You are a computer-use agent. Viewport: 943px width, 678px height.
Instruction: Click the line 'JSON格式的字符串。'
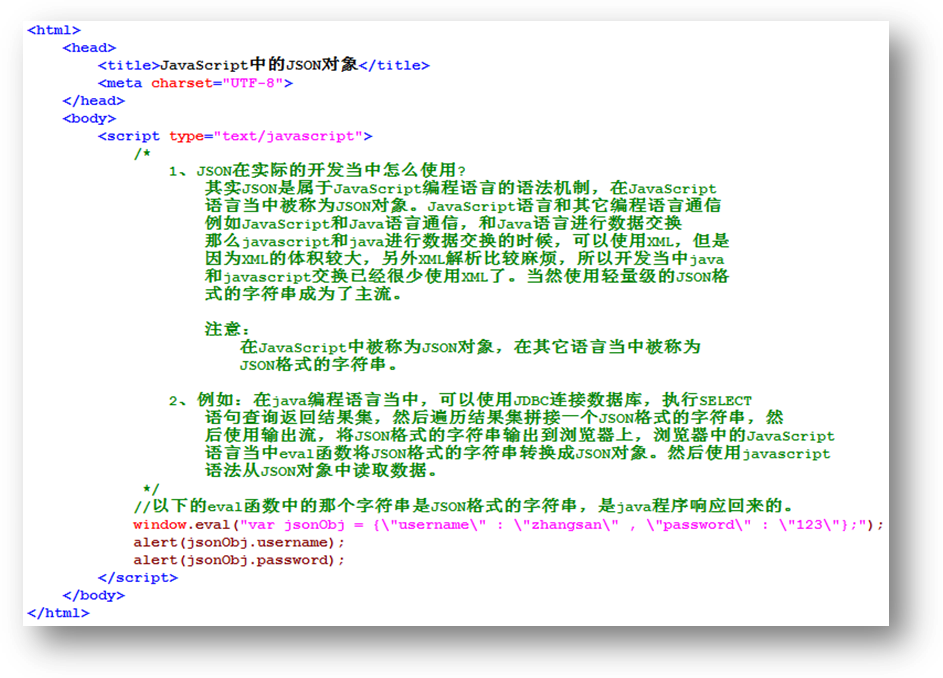[319, 364]
